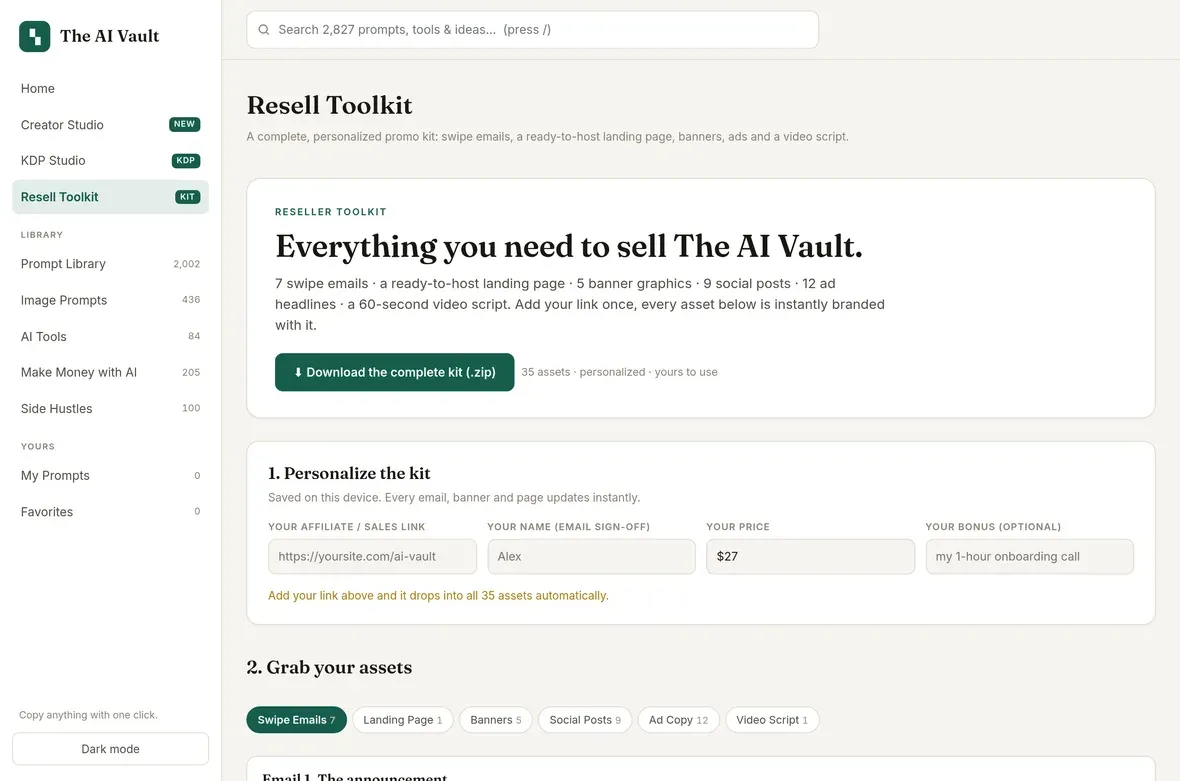Show the Social Posts tab
Viewport: 1180px width, 781px height.
click(x=585, y=720)
